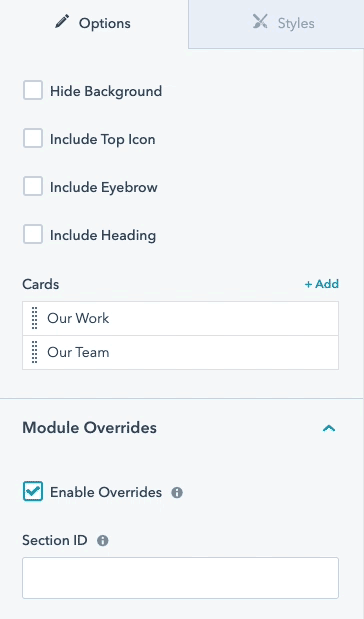The width and height of the screenshot is (364, 619).
Task: Select the Options tab
Action: click(94, 24)
